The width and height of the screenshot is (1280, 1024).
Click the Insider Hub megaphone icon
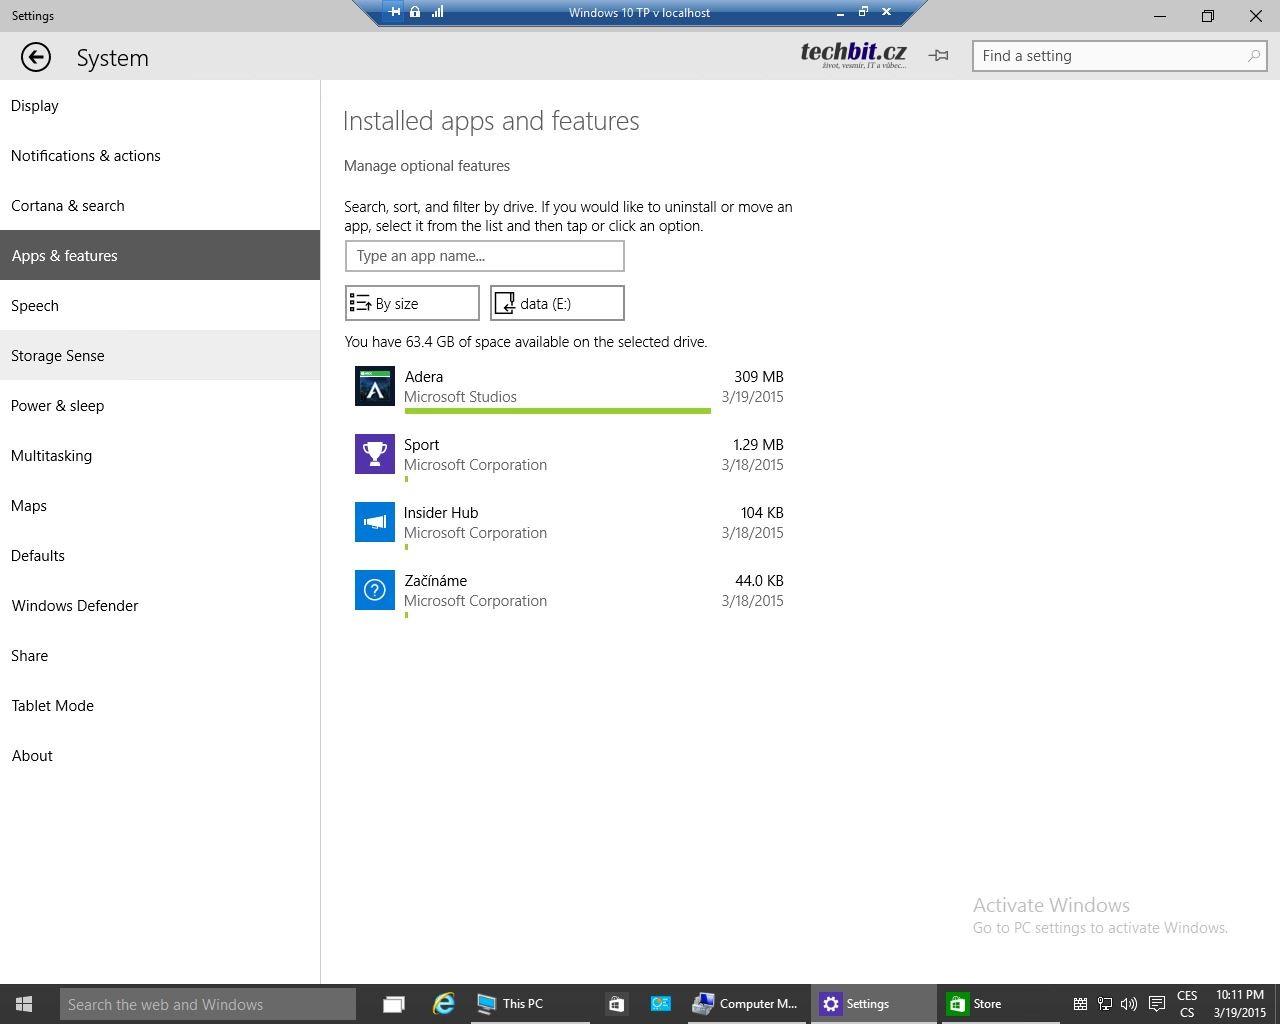tap(375, 522)
